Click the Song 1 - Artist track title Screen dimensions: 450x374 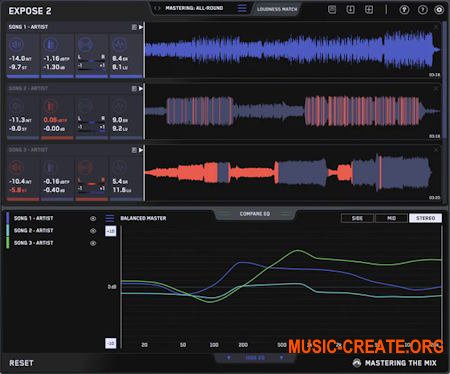(28, 27)
